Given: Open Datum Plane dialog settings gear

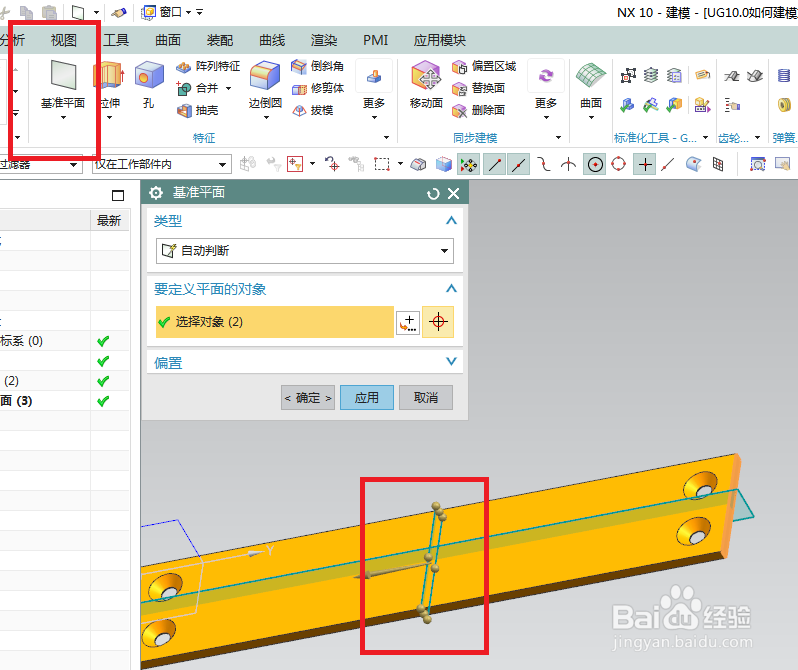Looking at the screenshot, I should tap(156, 193).
